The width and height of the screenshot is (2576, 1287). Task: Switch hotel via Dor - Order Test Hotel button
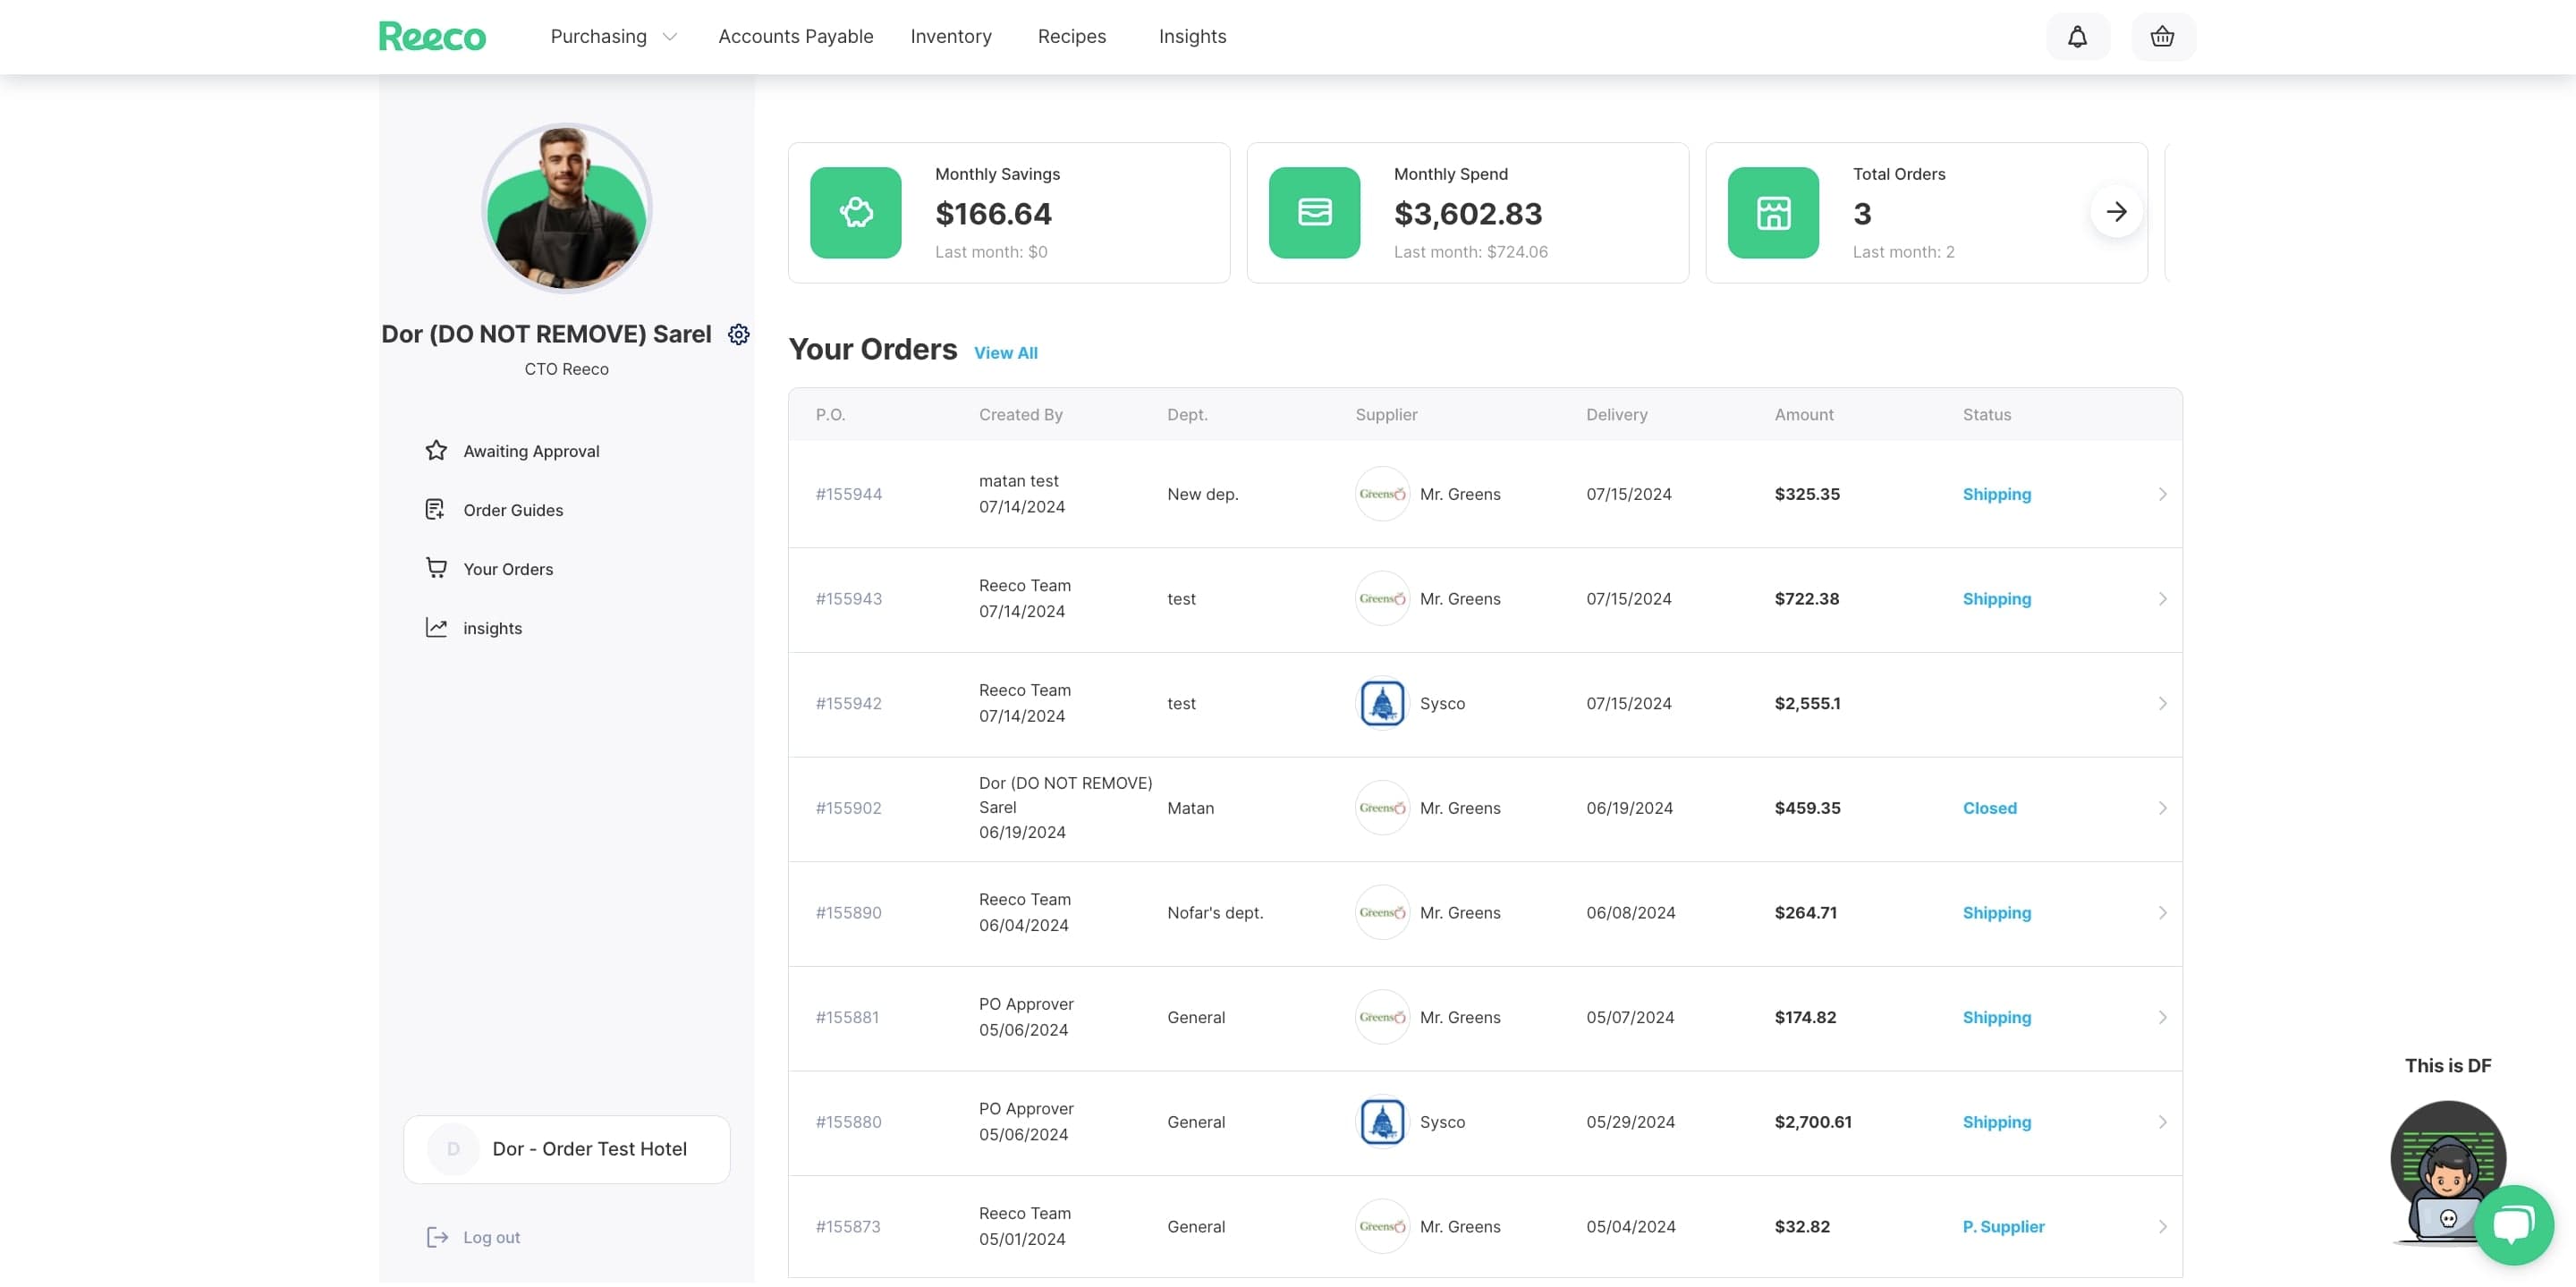pyautogui.click(x=566, y=1150)
